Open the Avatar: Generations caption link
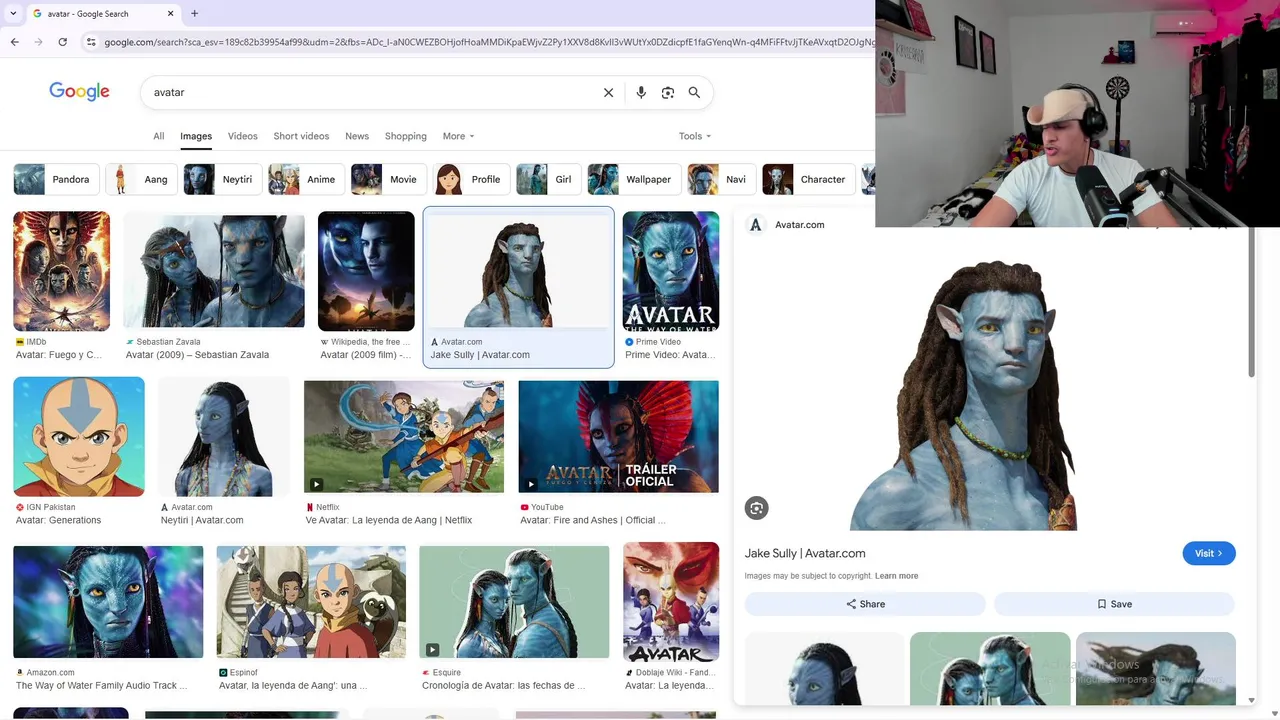 pyautogui.click(x=58, y=520)
